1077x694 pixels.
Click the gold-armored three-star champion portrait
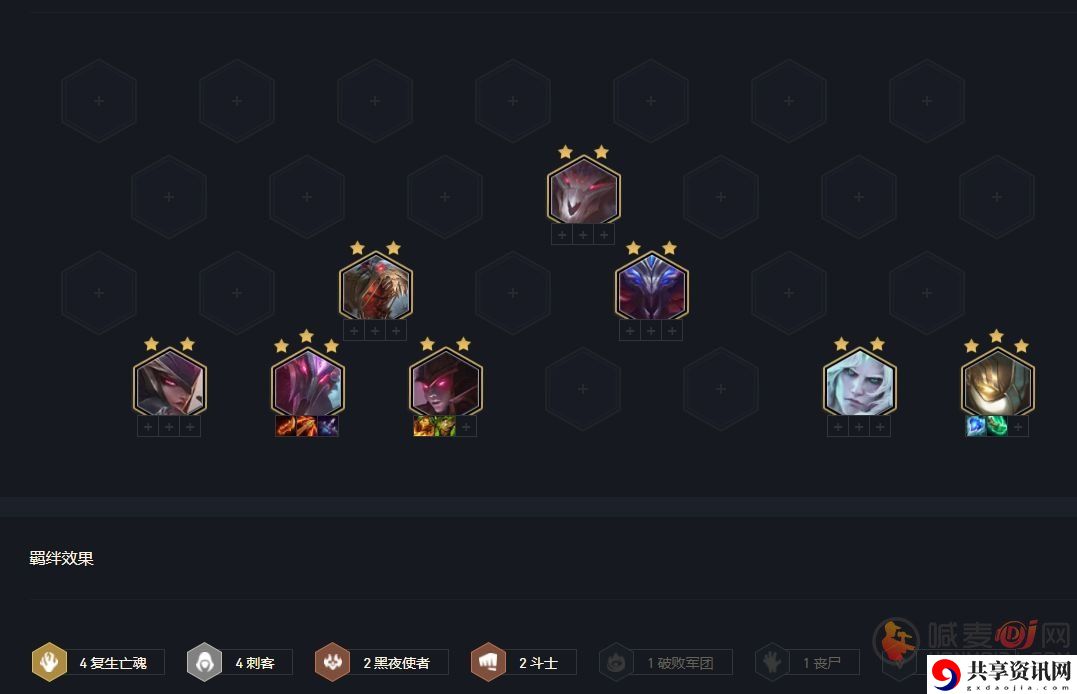[997, 382]
